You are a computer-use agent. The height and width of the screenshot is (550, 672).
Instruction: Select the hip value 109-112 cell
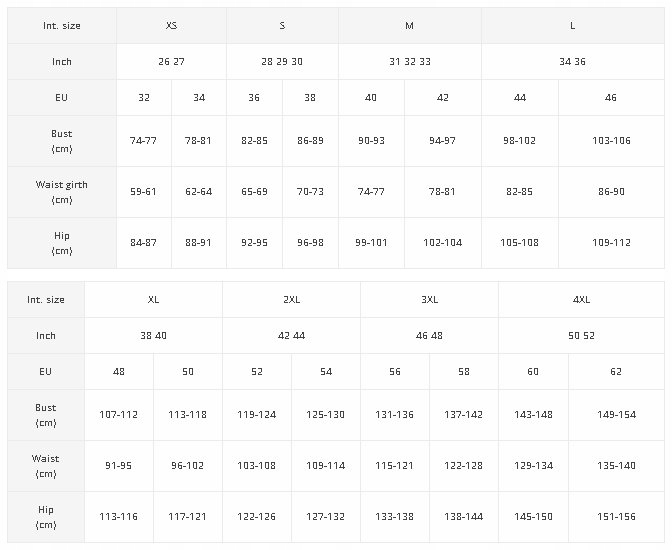tap(611, 242)
